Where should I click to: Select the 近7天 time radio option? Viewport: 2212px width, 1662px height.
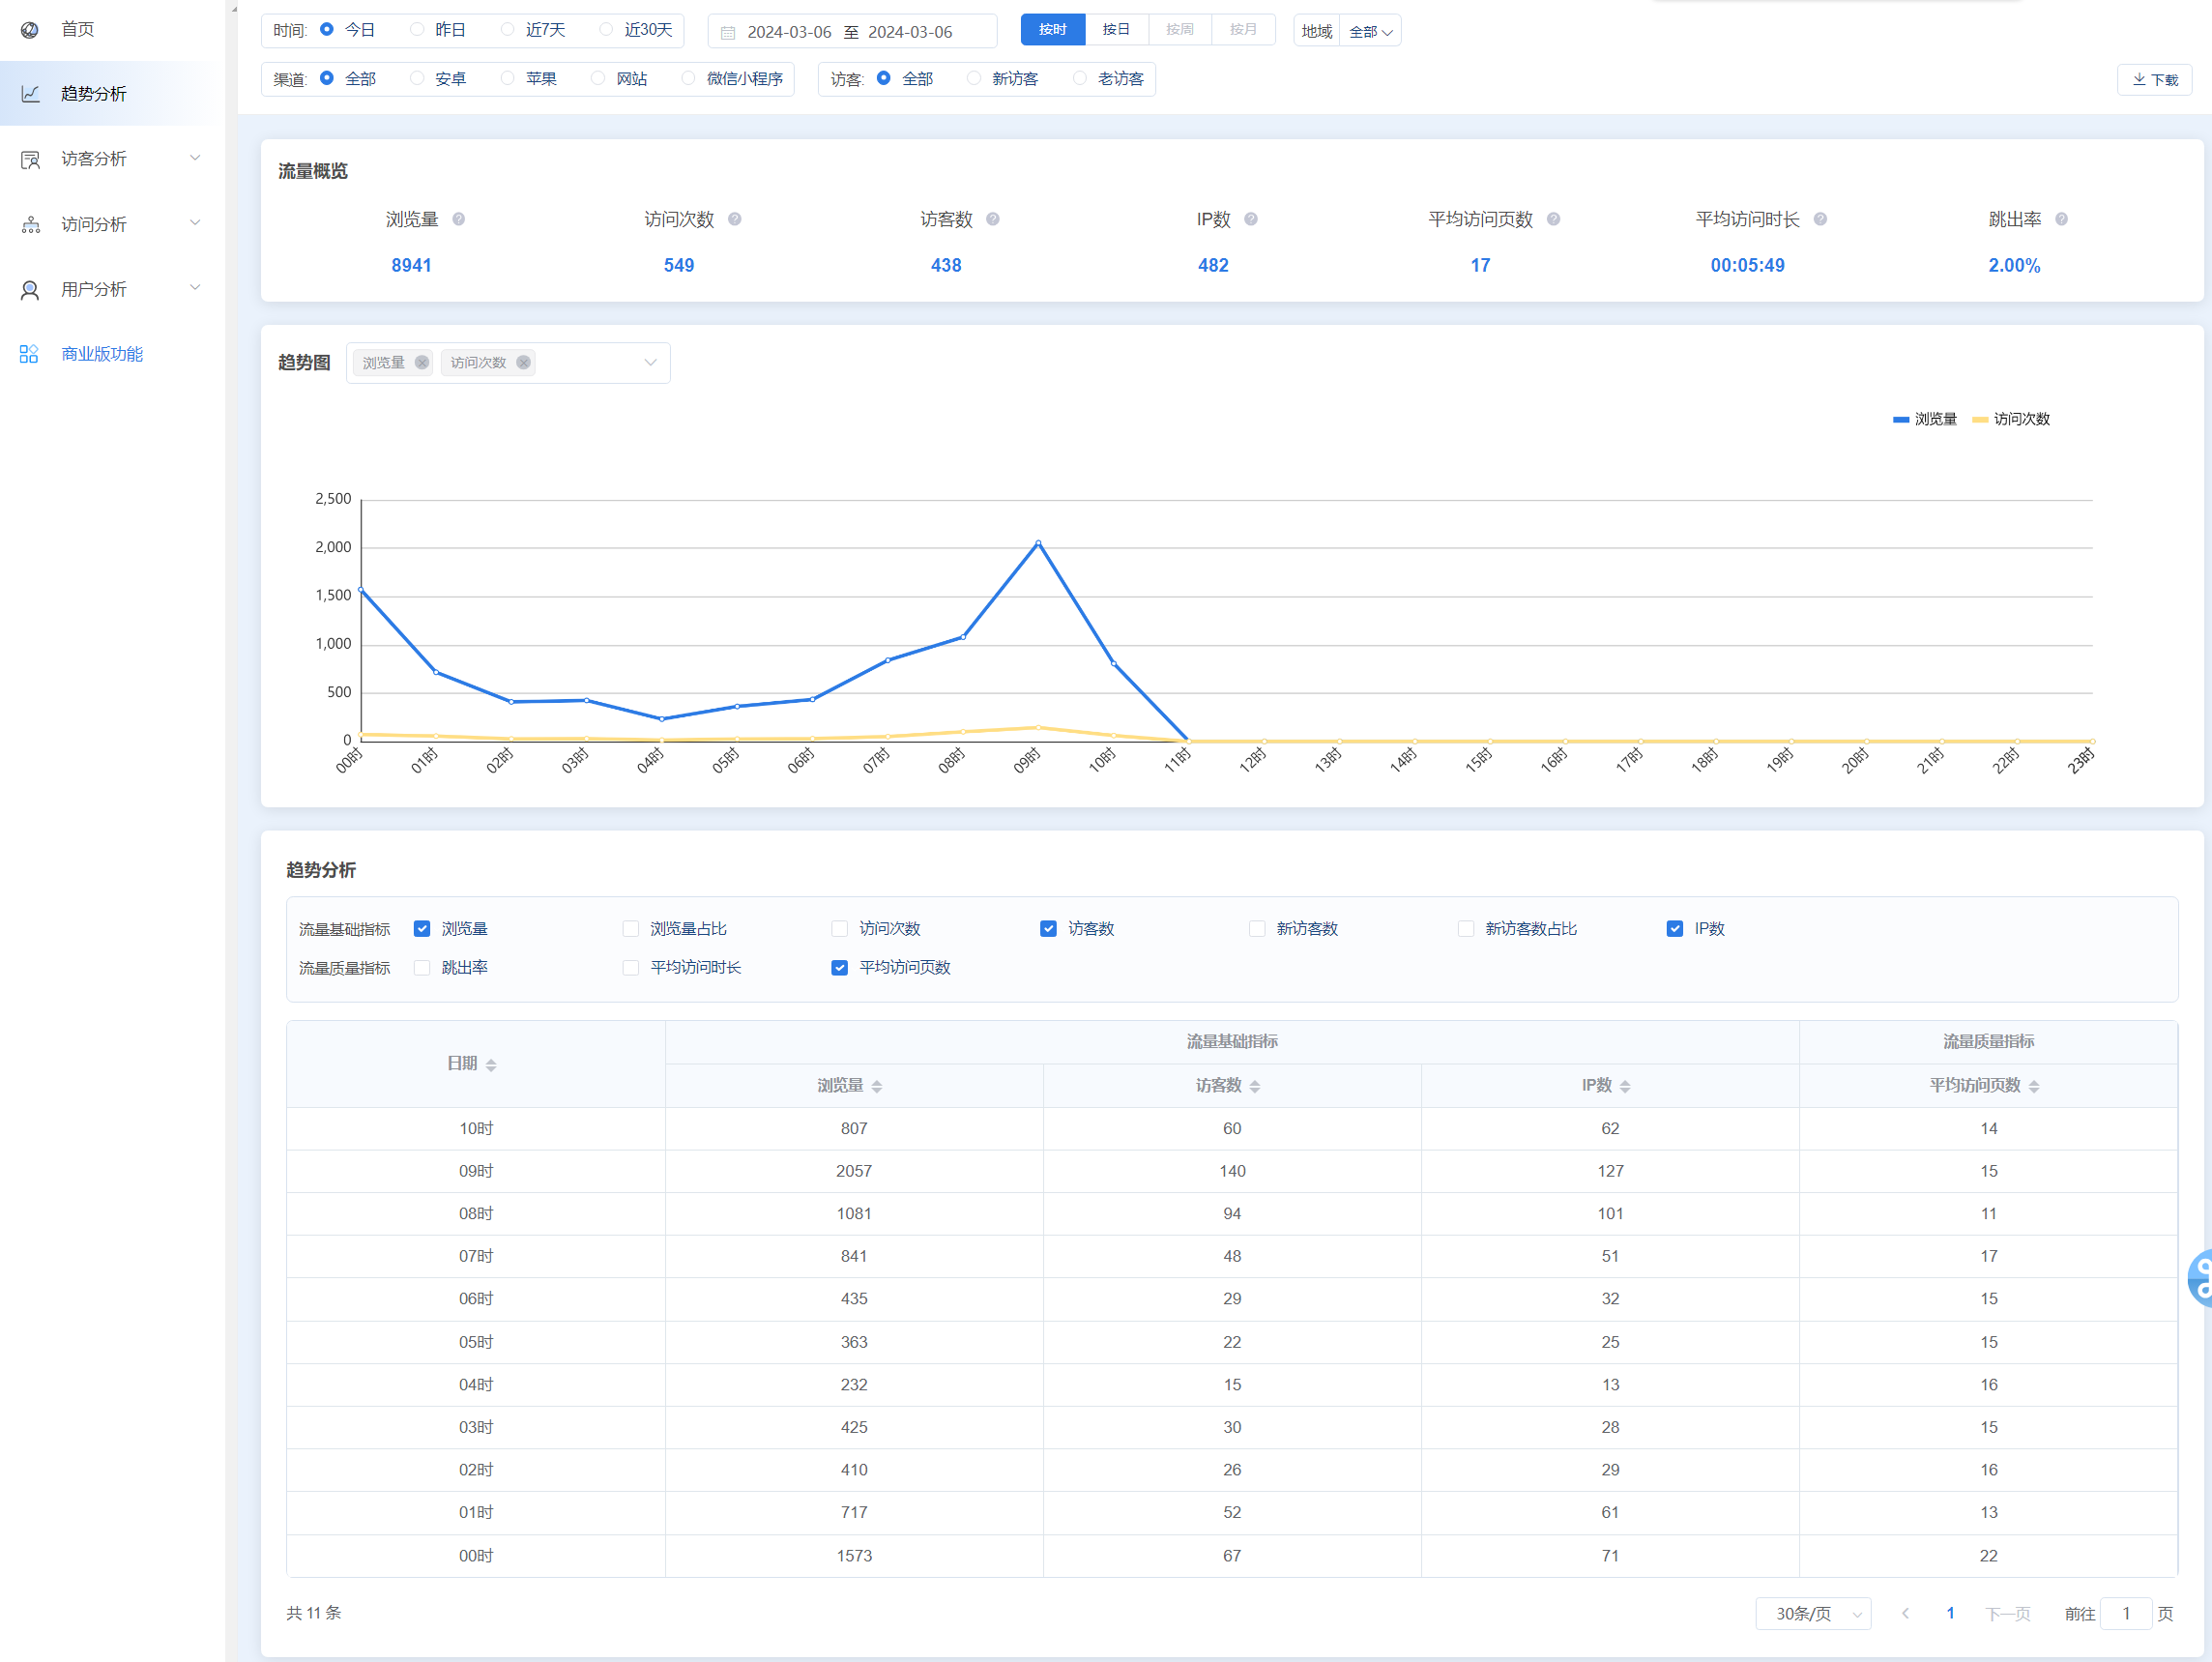pos(508,30)
